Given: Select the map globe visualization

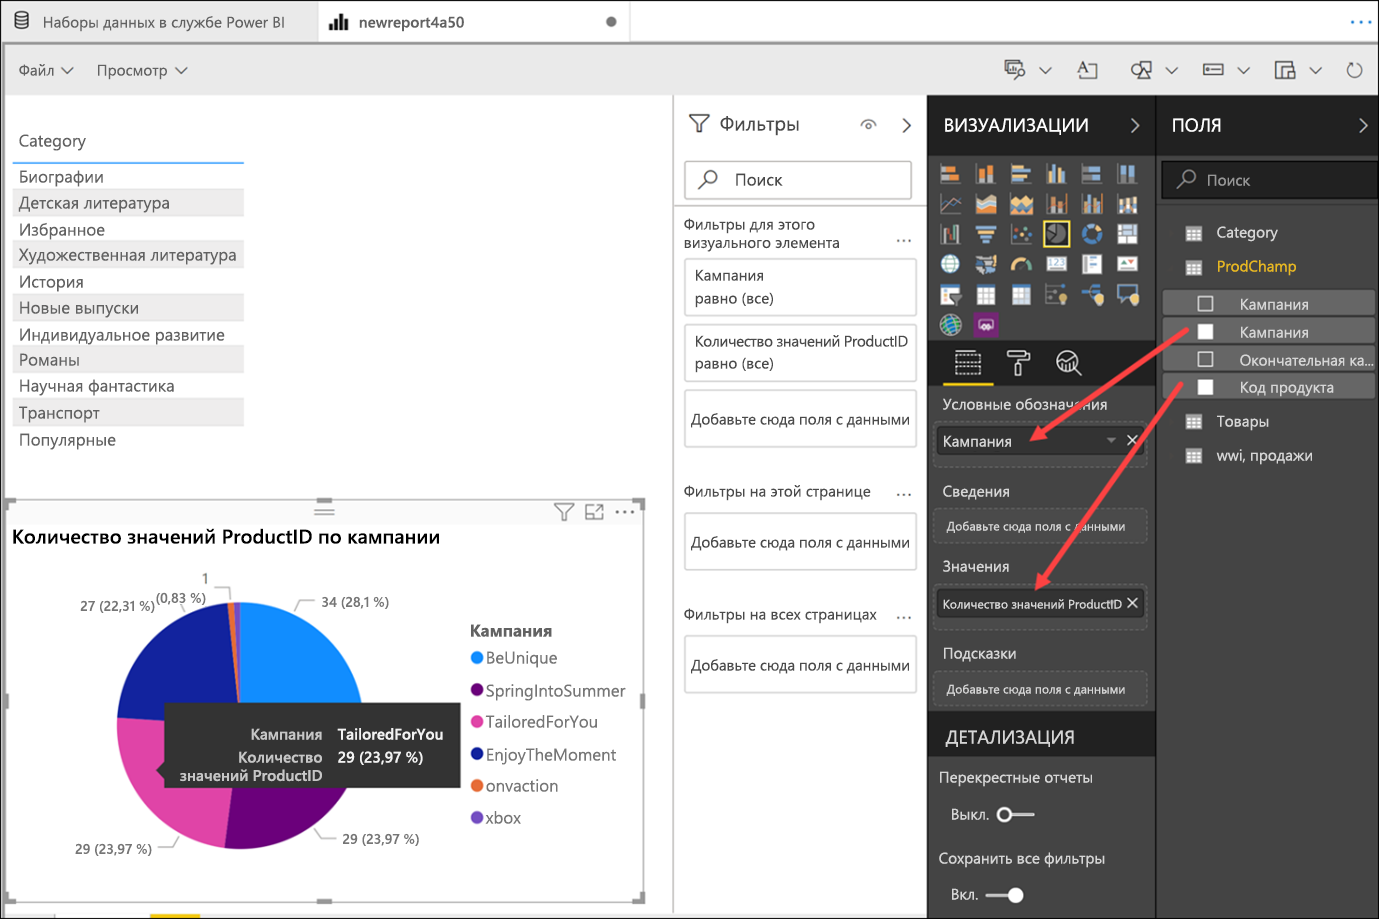Looking at the screenshot, I should point(950,264).
